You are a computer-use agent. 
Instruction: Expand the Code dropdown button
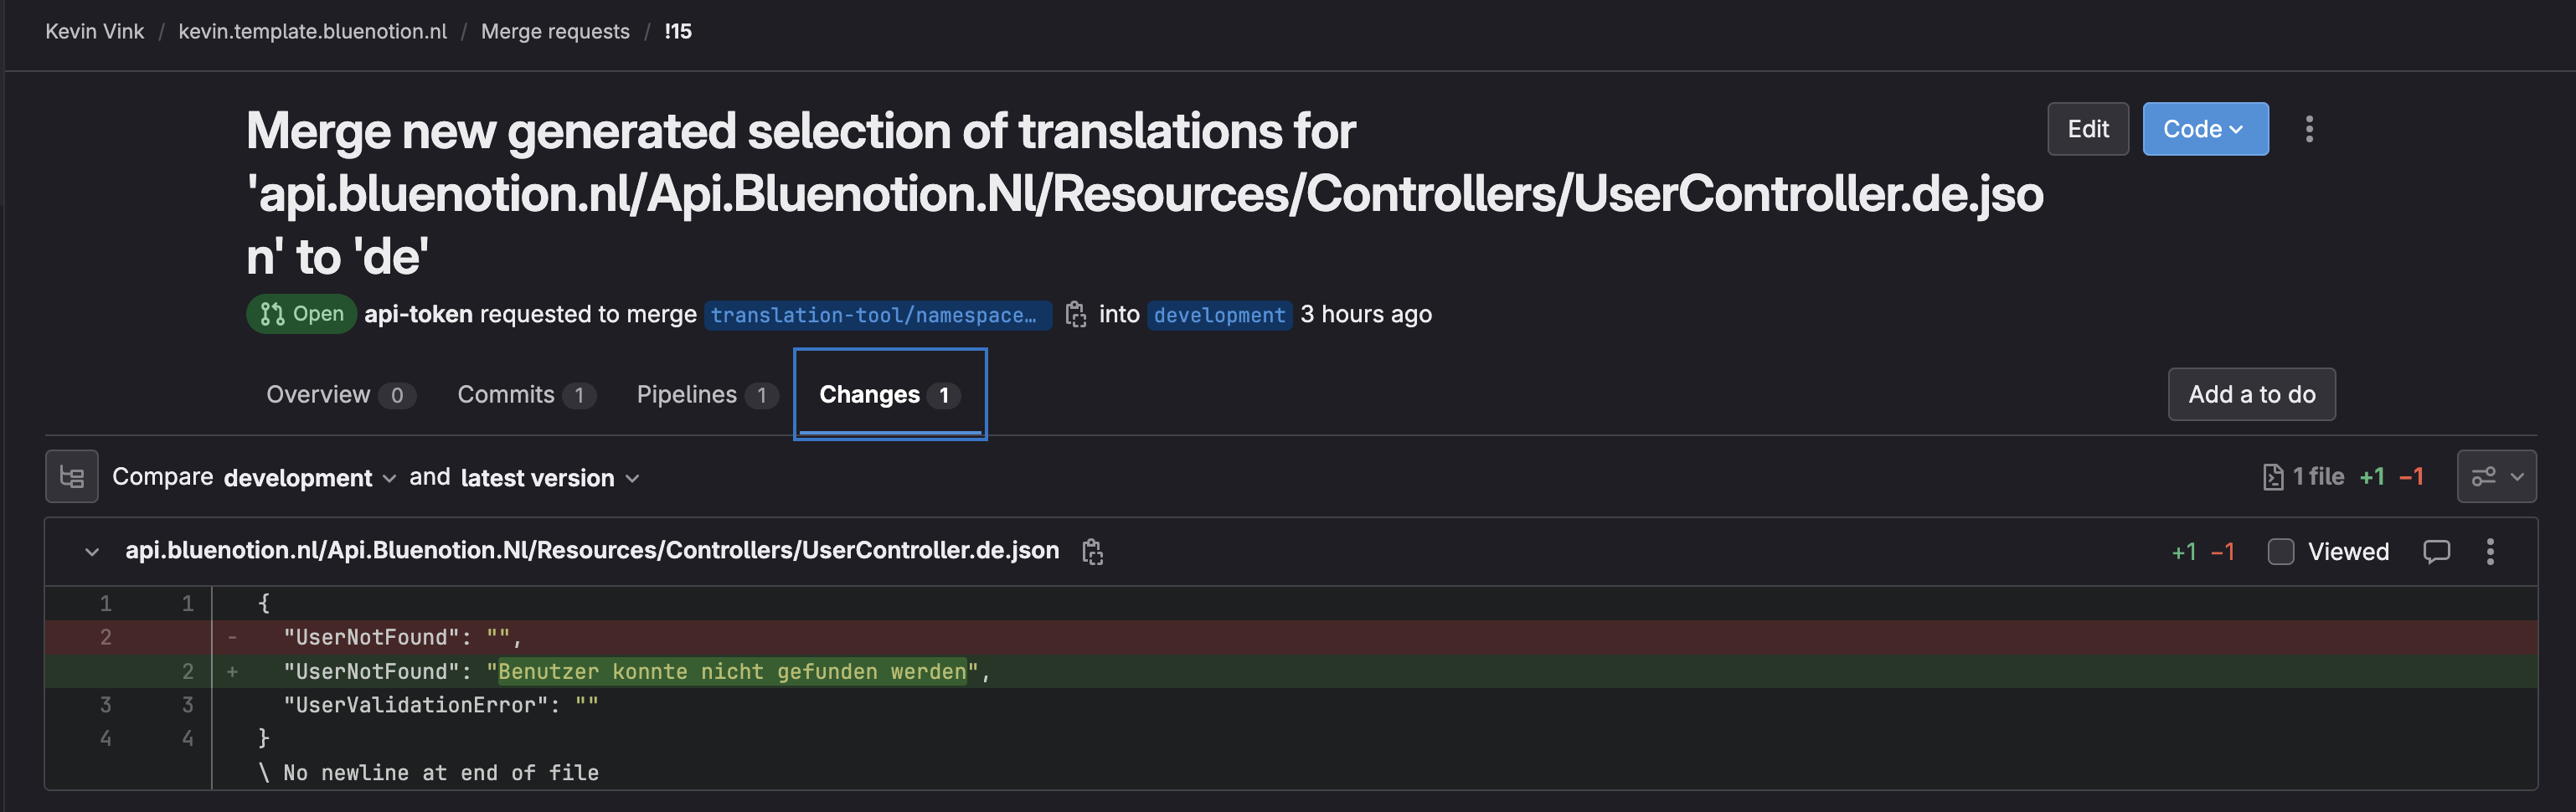pyautogui.click(x=2204, y=129)
